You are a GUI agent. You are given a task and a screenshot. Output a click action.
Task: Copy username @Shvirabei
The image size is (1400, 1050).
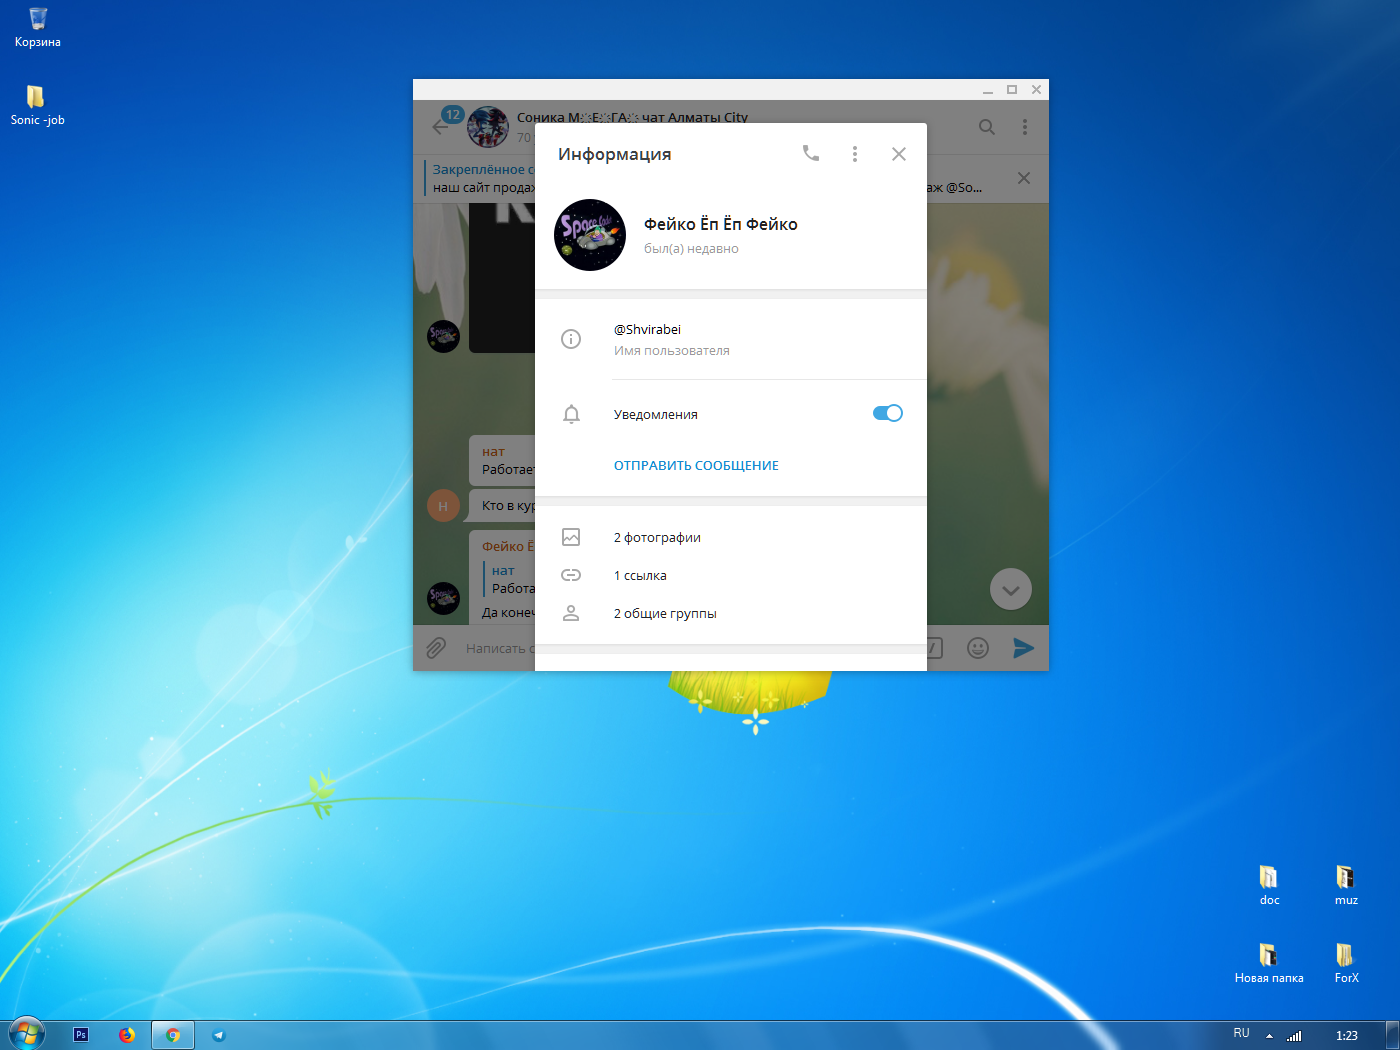[647, 330]
